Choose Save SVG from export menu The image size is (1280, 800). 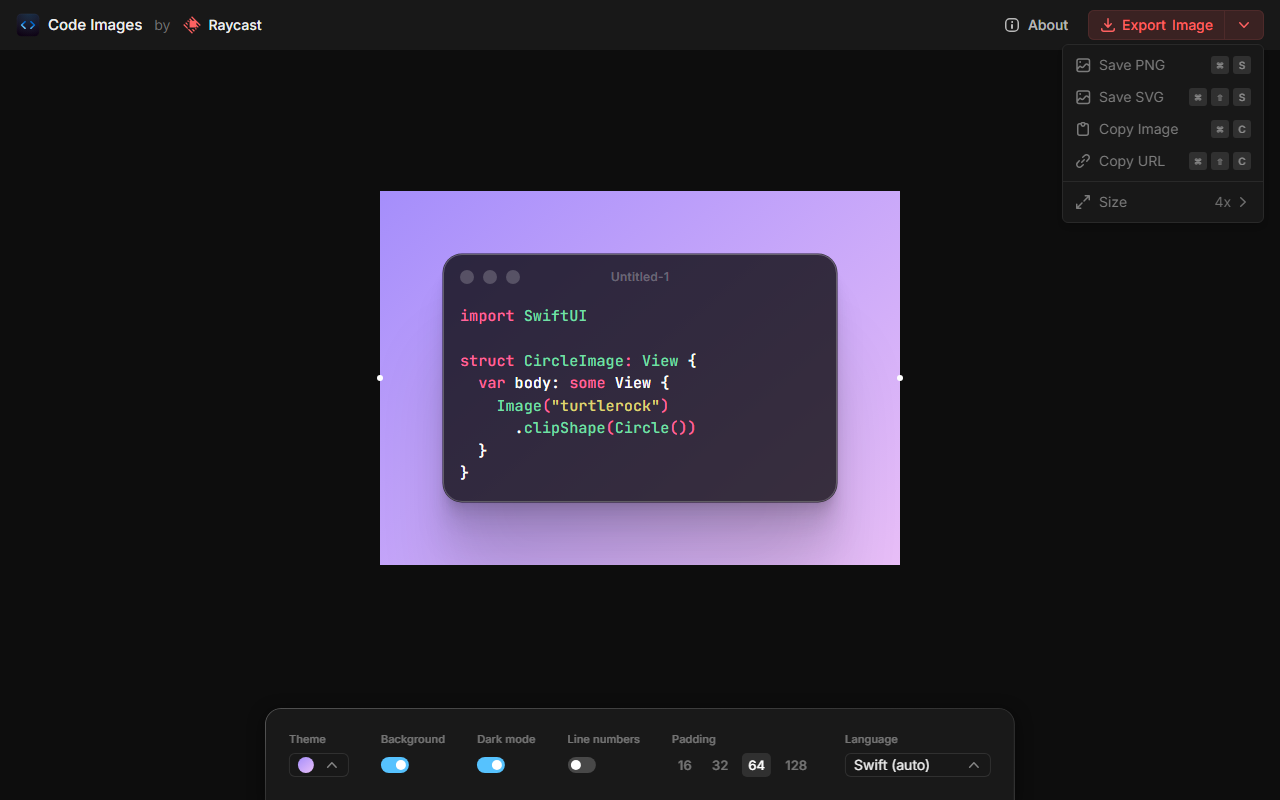[1163, 97]
